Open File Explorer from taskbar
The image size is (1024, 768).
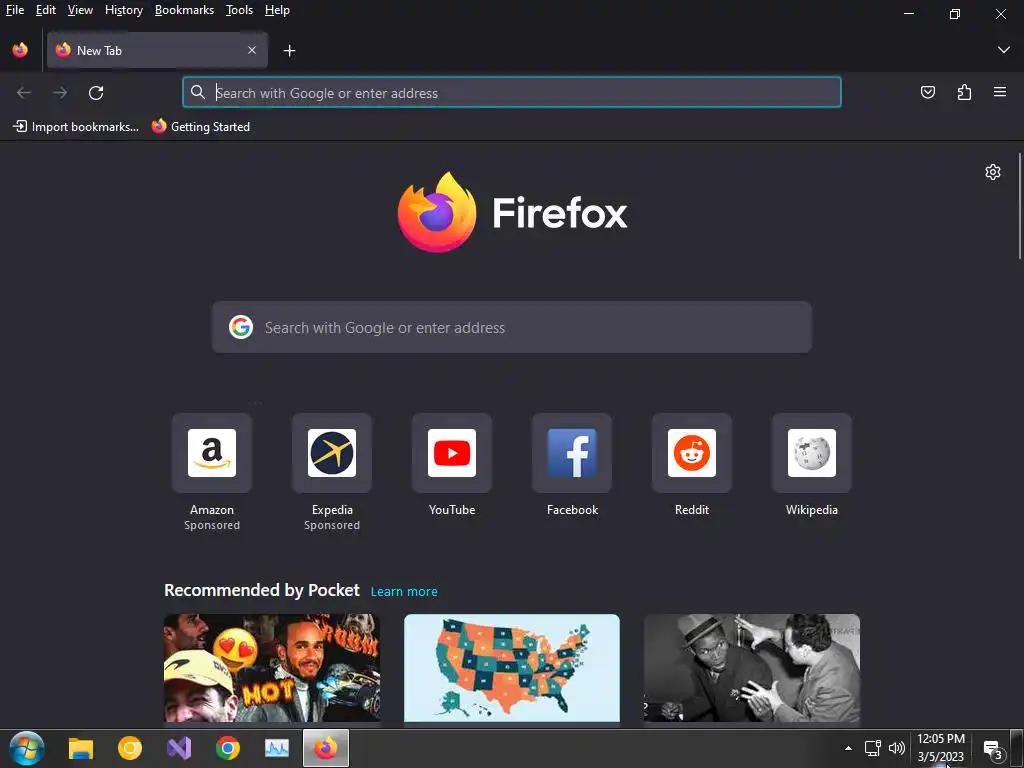coord(81,748)
